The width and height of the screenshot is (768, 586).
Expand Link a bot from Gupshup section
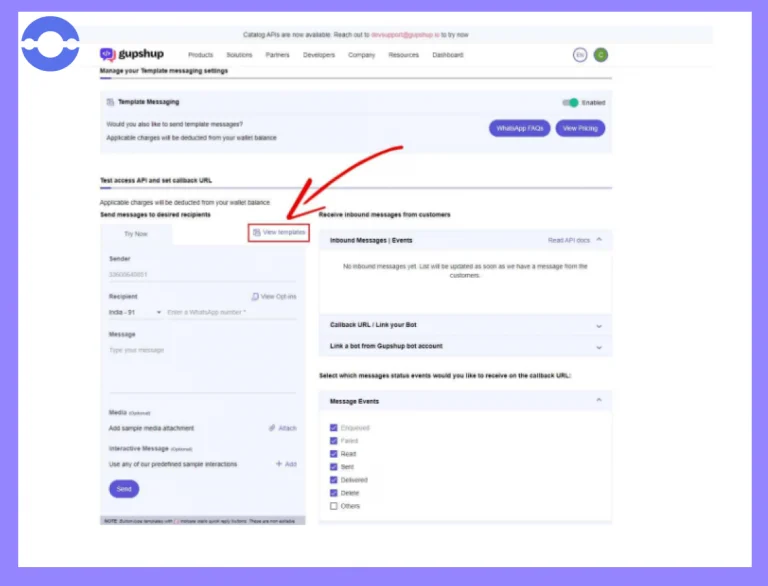coord(465,346)
